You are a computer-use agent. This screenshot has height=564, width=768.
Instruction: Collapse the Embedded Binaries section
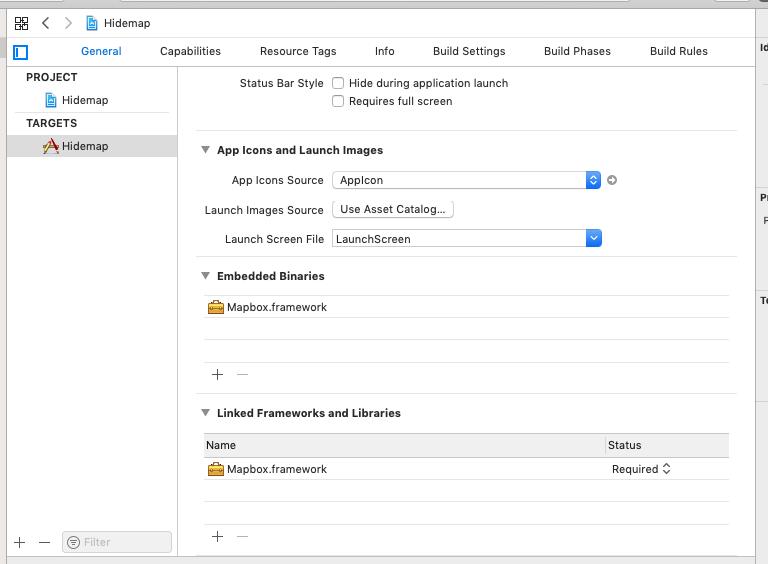pyautogui.click(x=205, y=276)
